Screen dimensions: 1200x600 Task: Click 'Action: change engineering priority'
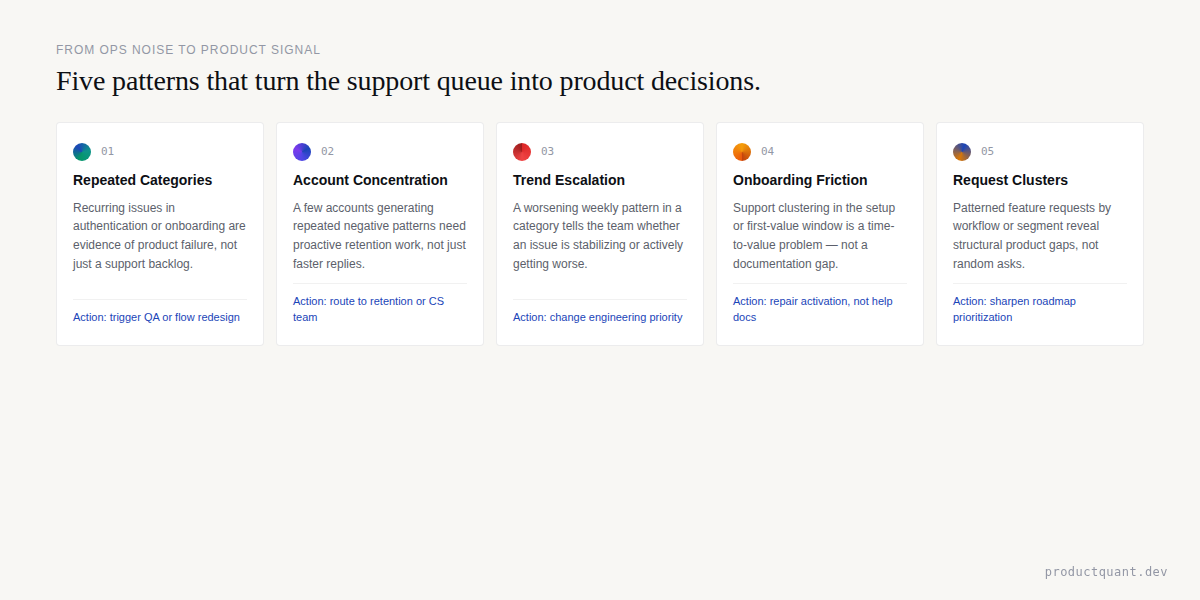click(x=598, y=317)
